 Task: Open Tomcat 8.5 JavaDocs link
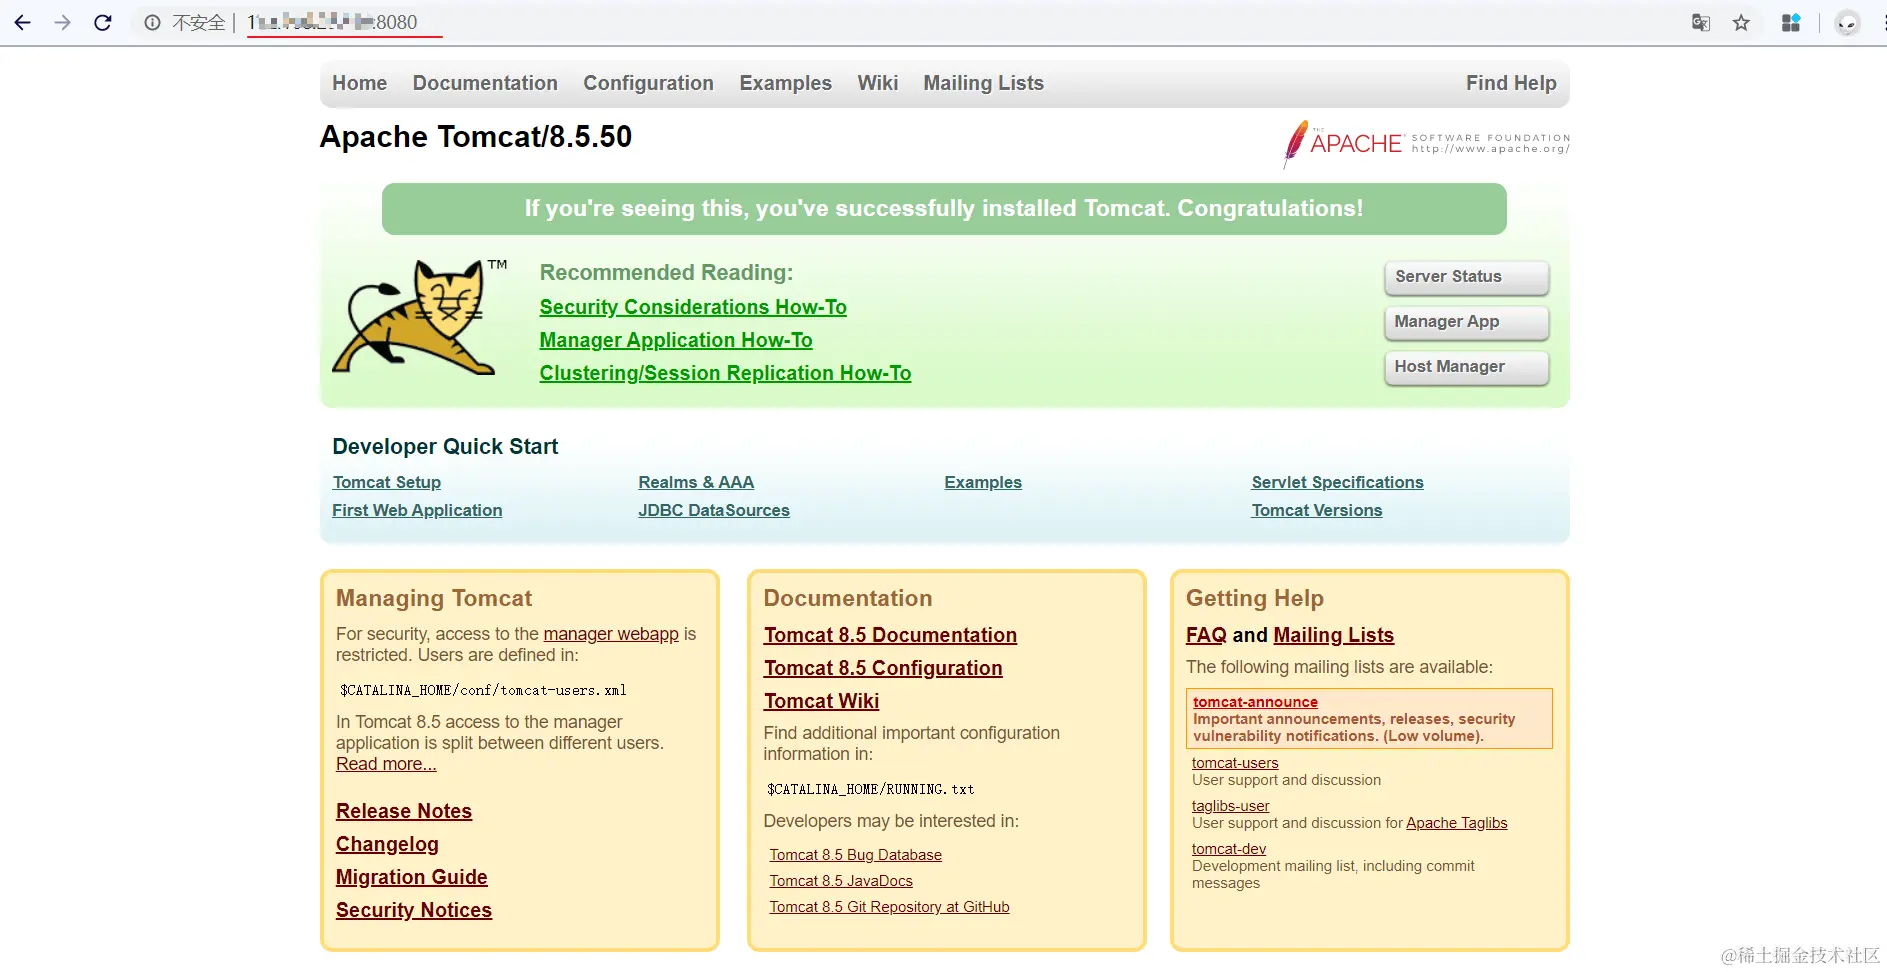(x=841, y=881)
